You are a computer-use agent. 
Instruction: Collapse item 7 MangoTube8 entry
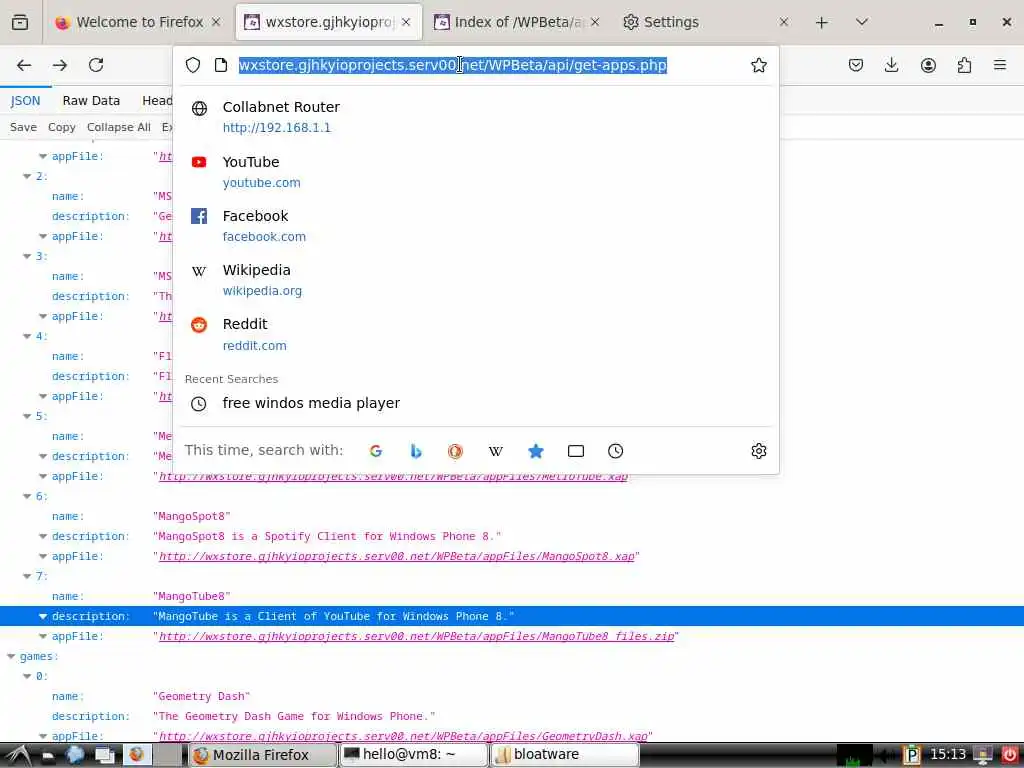pyautogui.click(x=27, y=576)
